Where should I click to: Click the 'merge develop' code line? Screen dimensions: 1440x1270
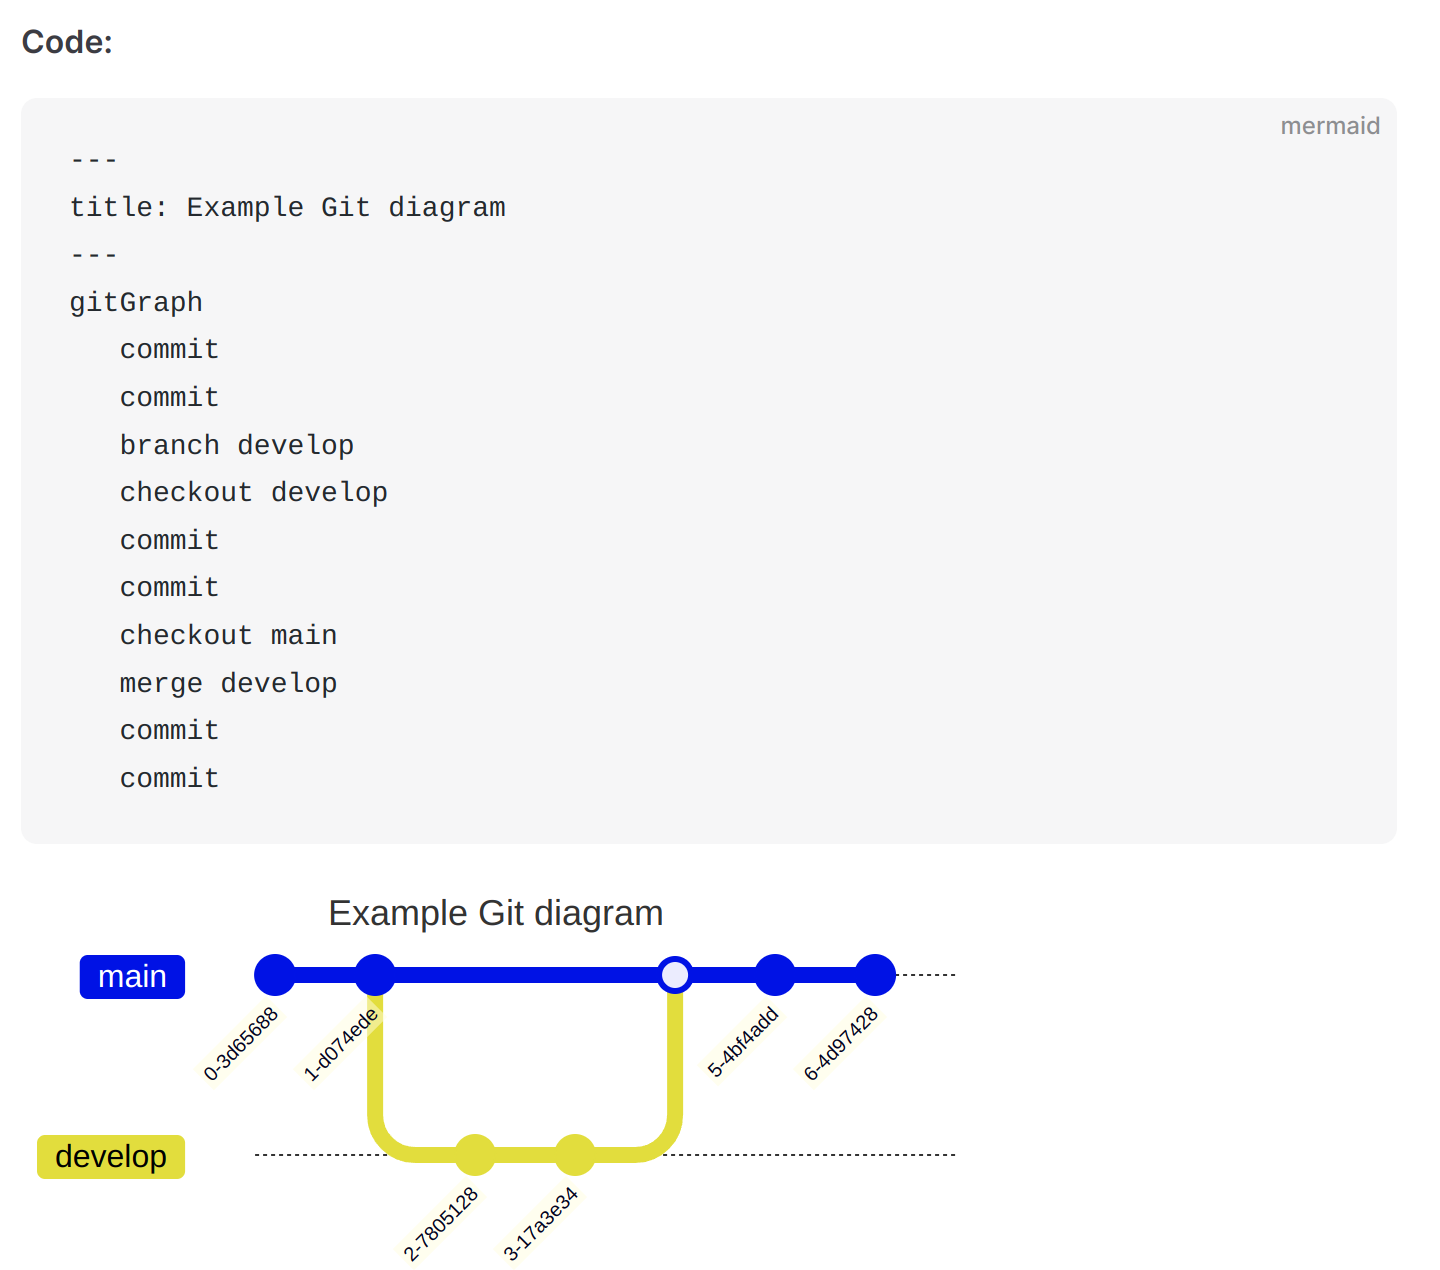click(x=228, y=683)
